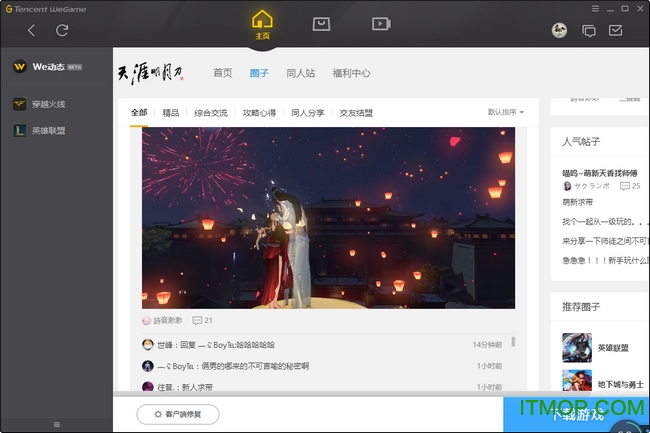The image size is (650, 433).
Task: Select 攻略心得 category filter
Action: pos(259,113)
